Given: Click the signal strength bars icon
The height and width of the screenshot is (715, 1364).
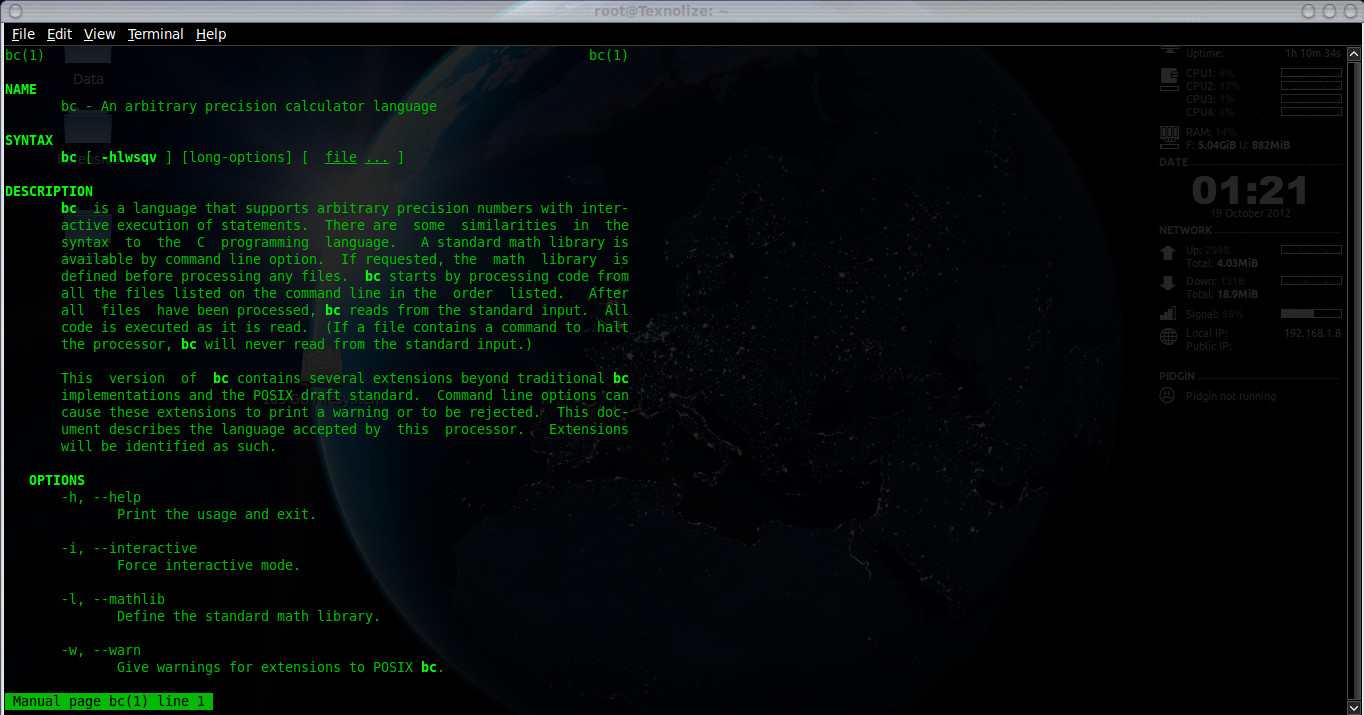Looking at the screenshot, I should [x=1168, y=313].
